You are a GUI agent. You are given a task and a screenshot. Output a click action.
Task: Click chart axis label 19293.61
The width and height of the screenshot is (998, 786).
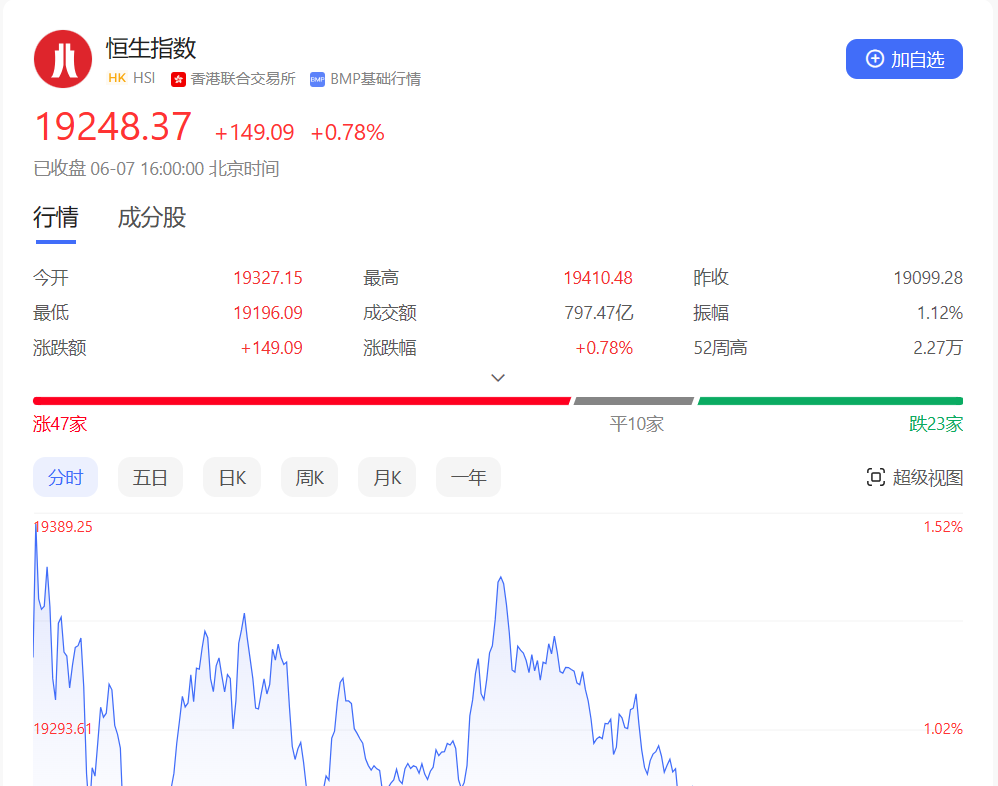point(63,729)
